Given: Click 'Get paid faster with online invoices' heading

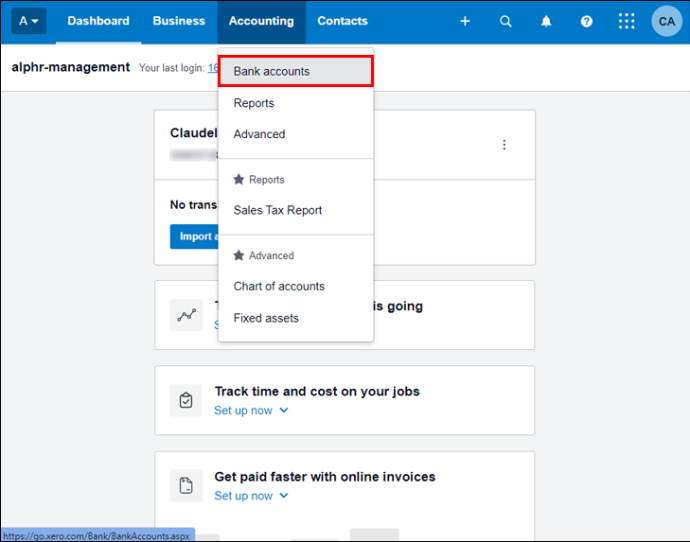Looking at the screenshot, I should pos(325,477).
